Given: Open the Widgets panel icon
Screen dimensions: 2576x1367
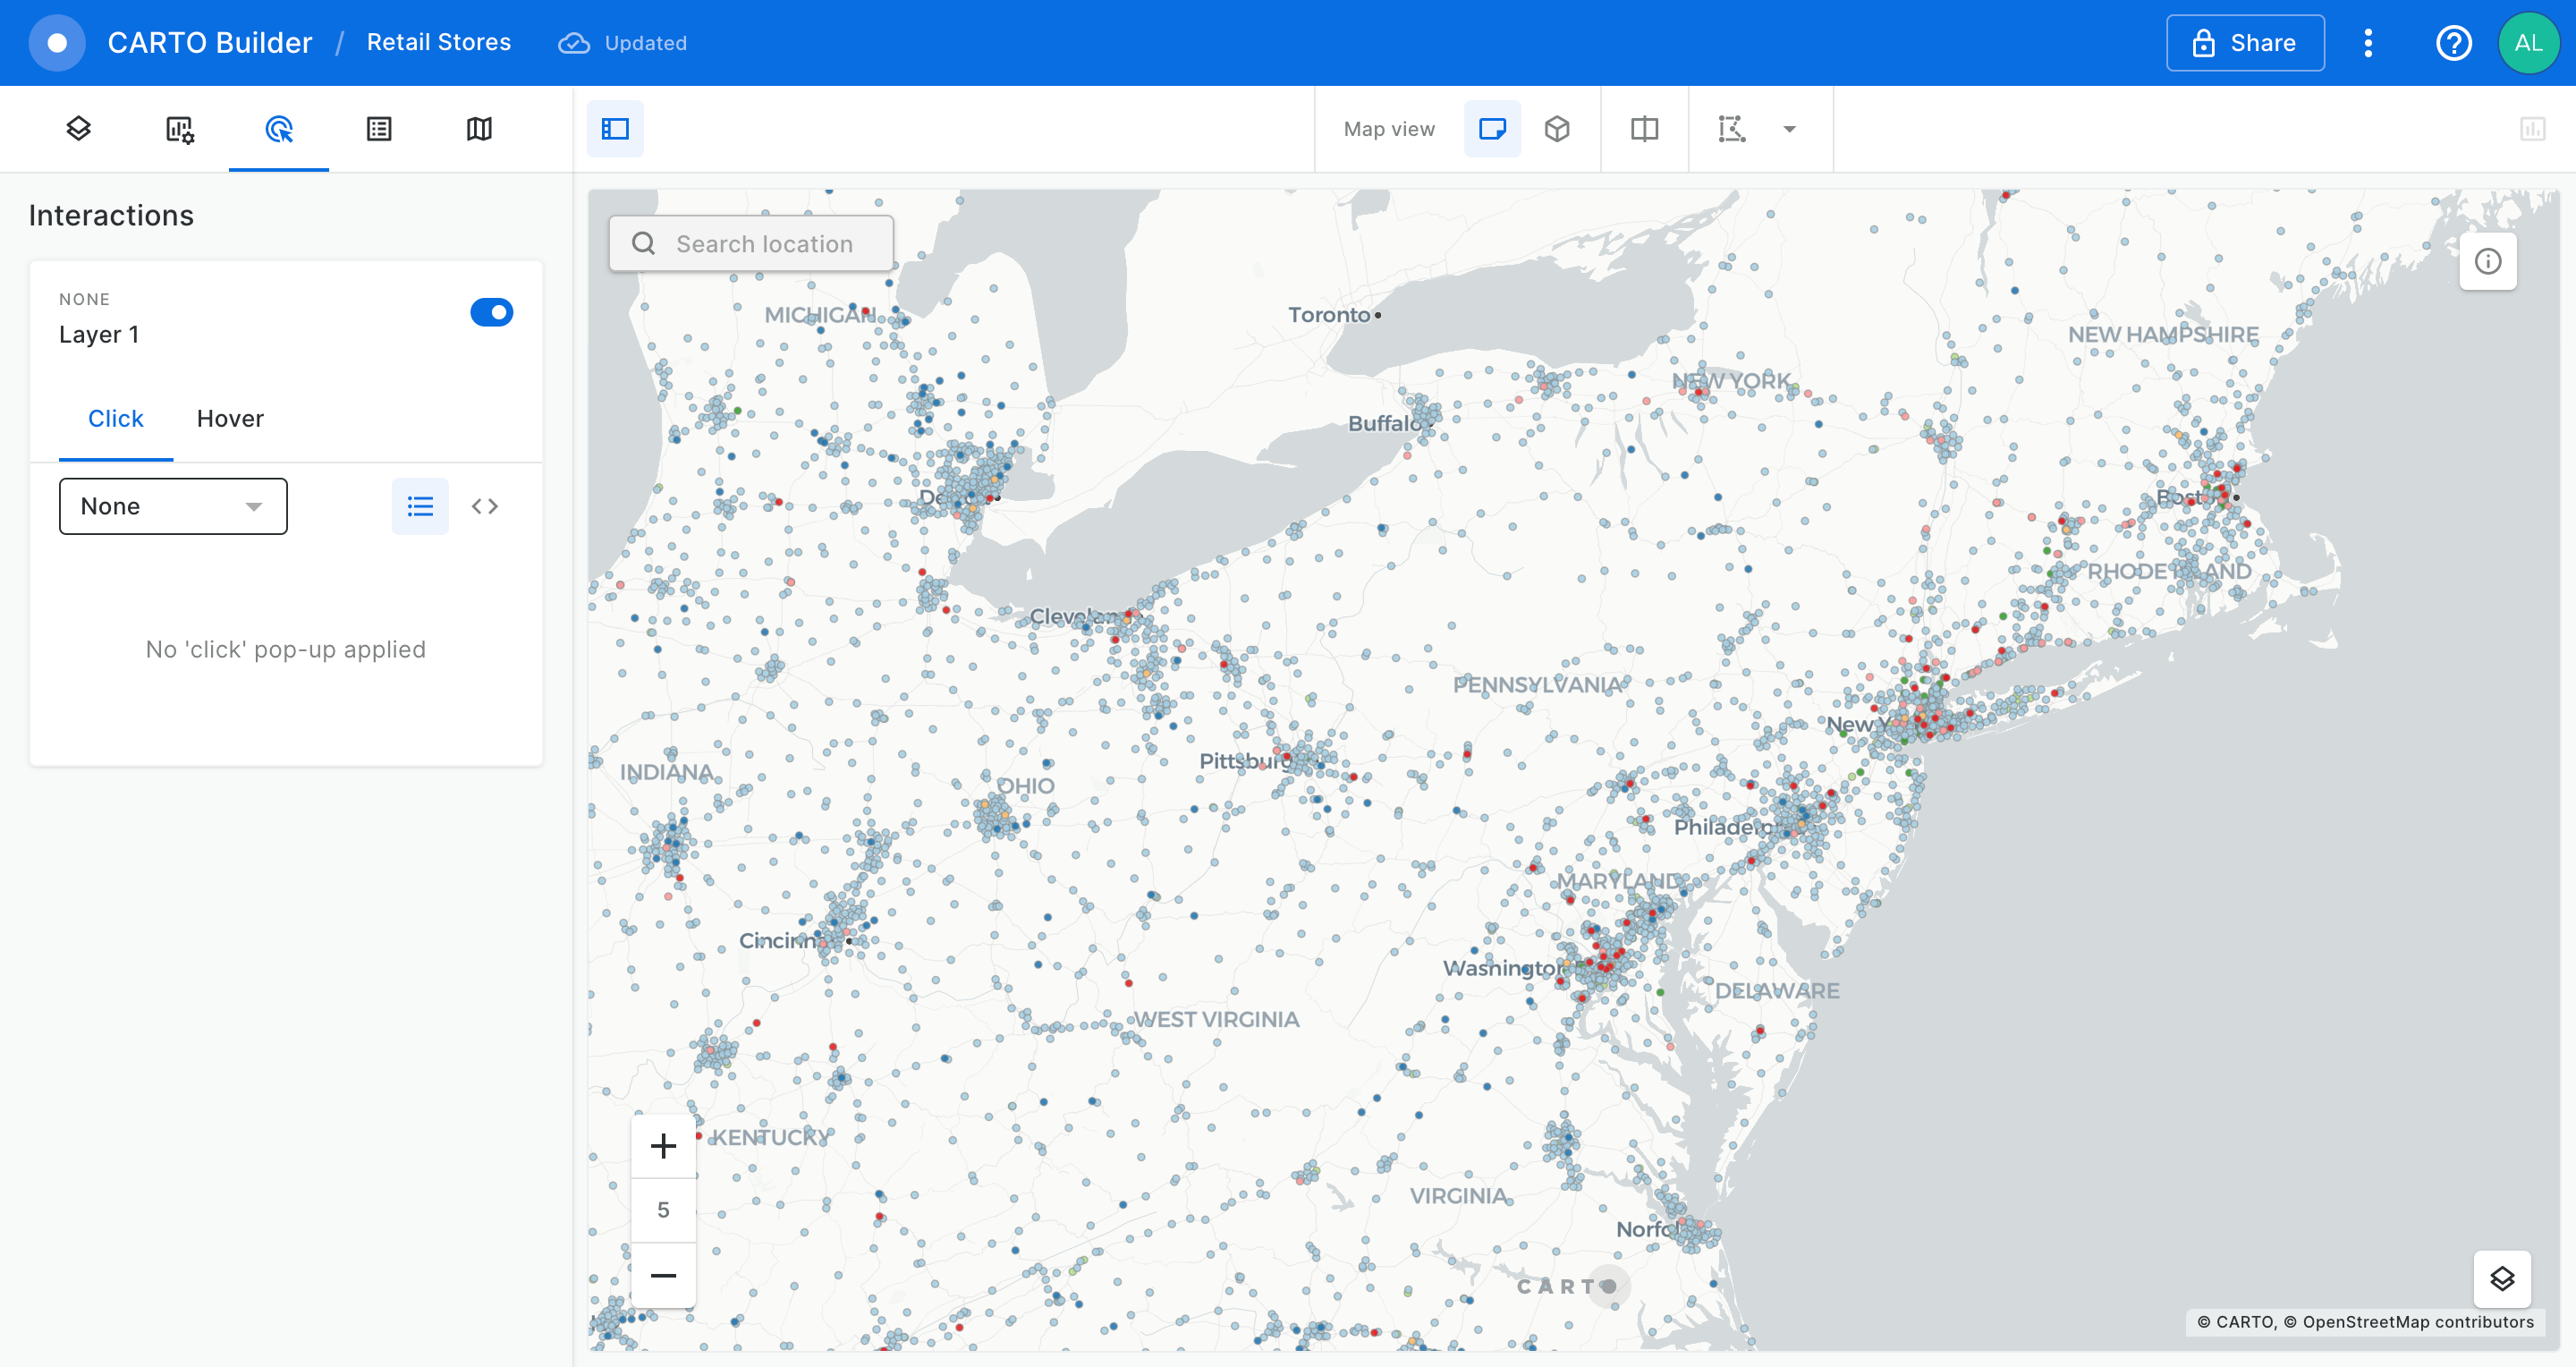Looking at the screenshot, I should [x=179, y=128].
